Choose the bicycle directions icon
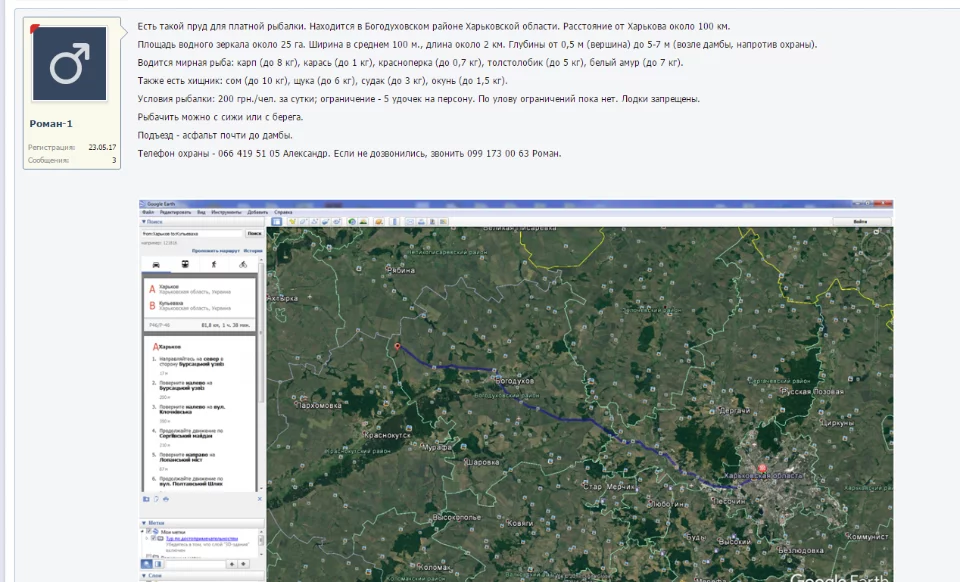The image size is (960, 582). click(243, 265)
